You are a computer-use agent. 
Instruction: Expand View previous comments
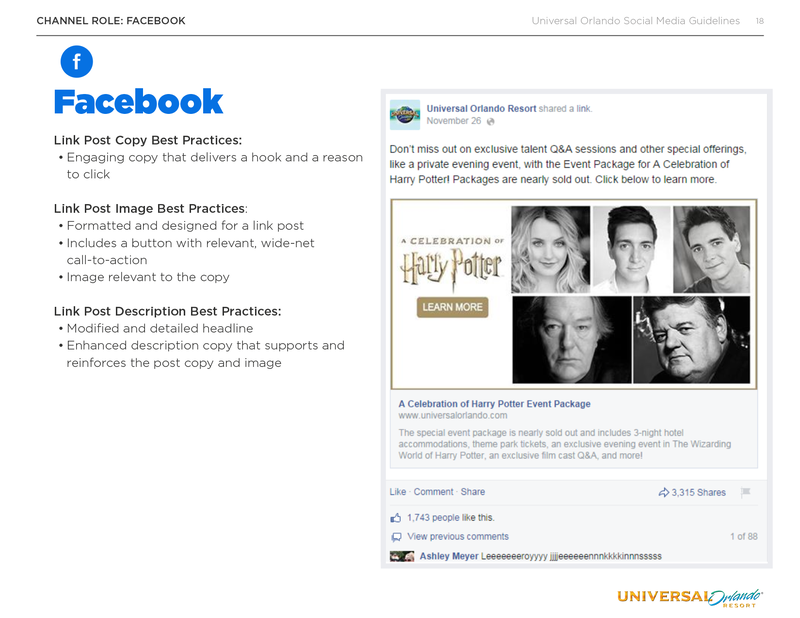coord(458,537)
